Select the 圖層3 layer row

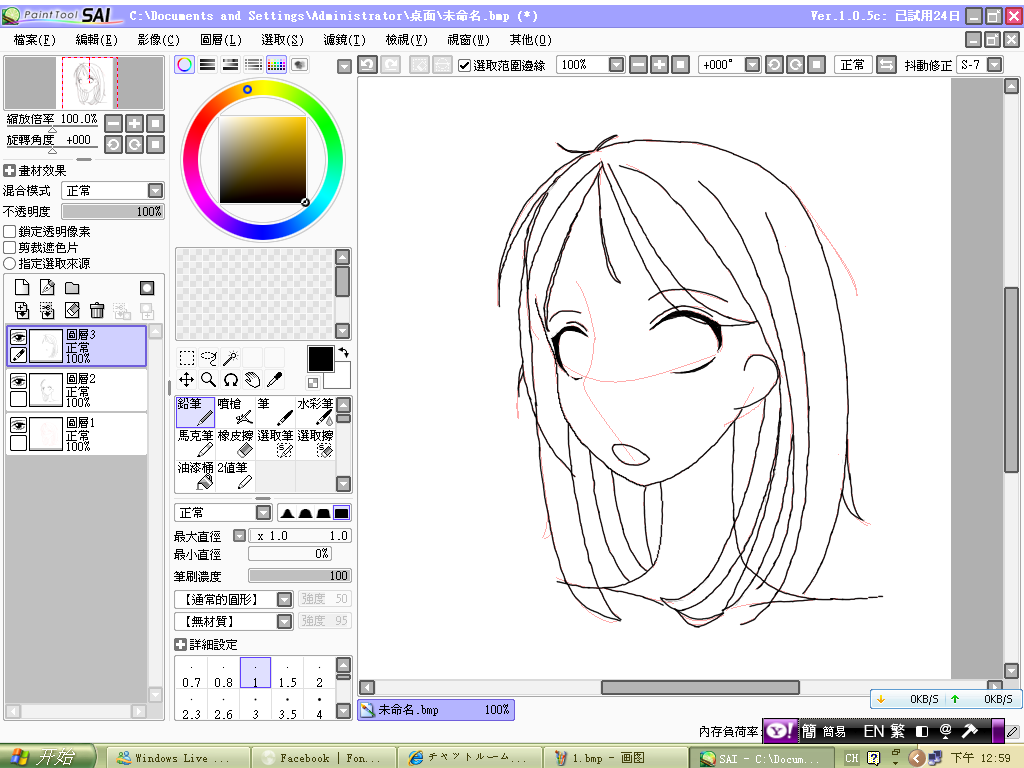pos(76,345)
